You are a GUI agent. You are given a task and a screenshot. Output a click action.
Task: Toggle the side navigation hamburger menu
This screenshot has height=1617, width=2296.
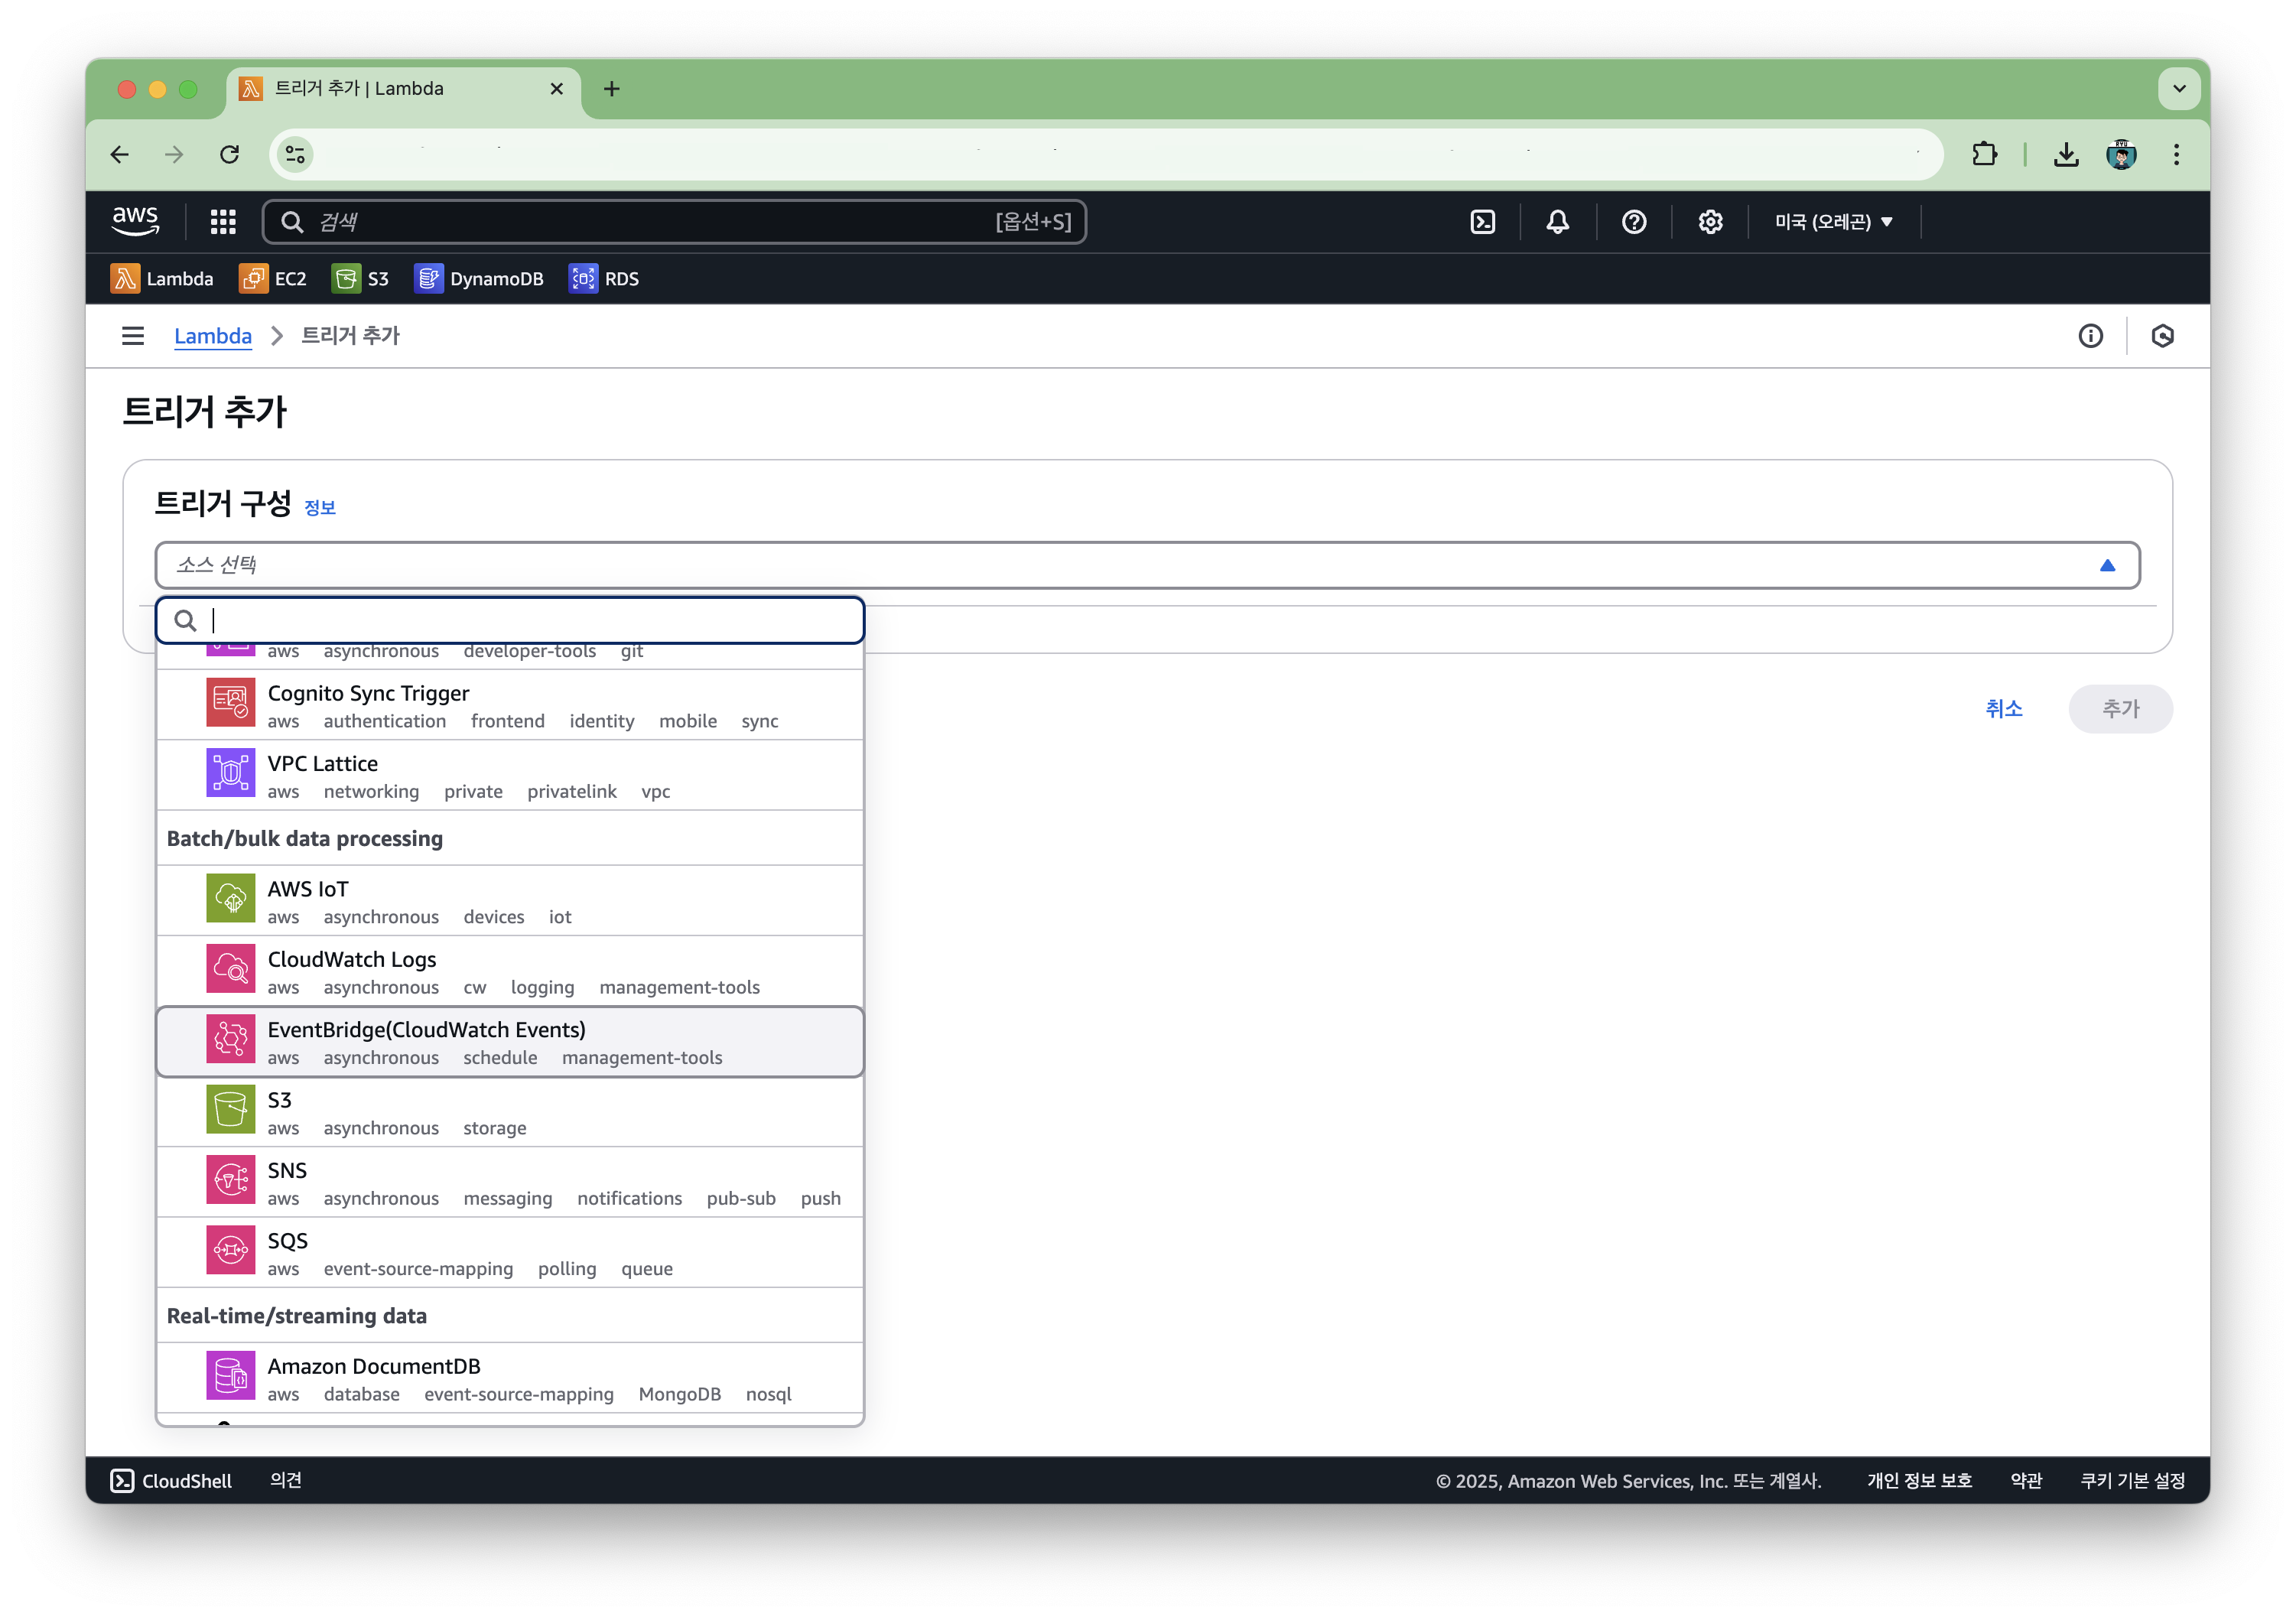[133, 336]
